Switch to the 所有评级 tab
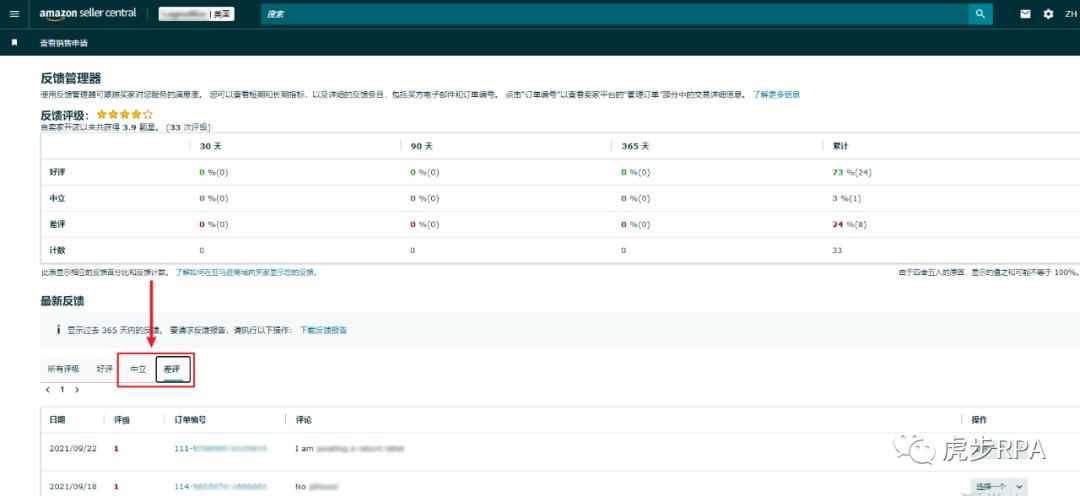 tap(63, 369)
